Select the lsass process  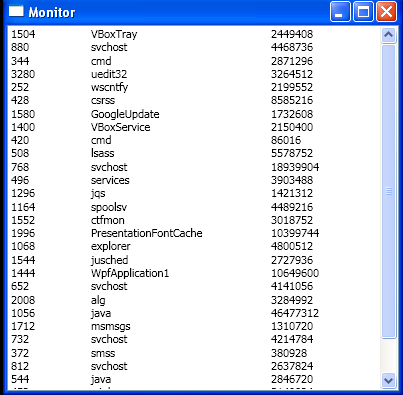(195, 153)
